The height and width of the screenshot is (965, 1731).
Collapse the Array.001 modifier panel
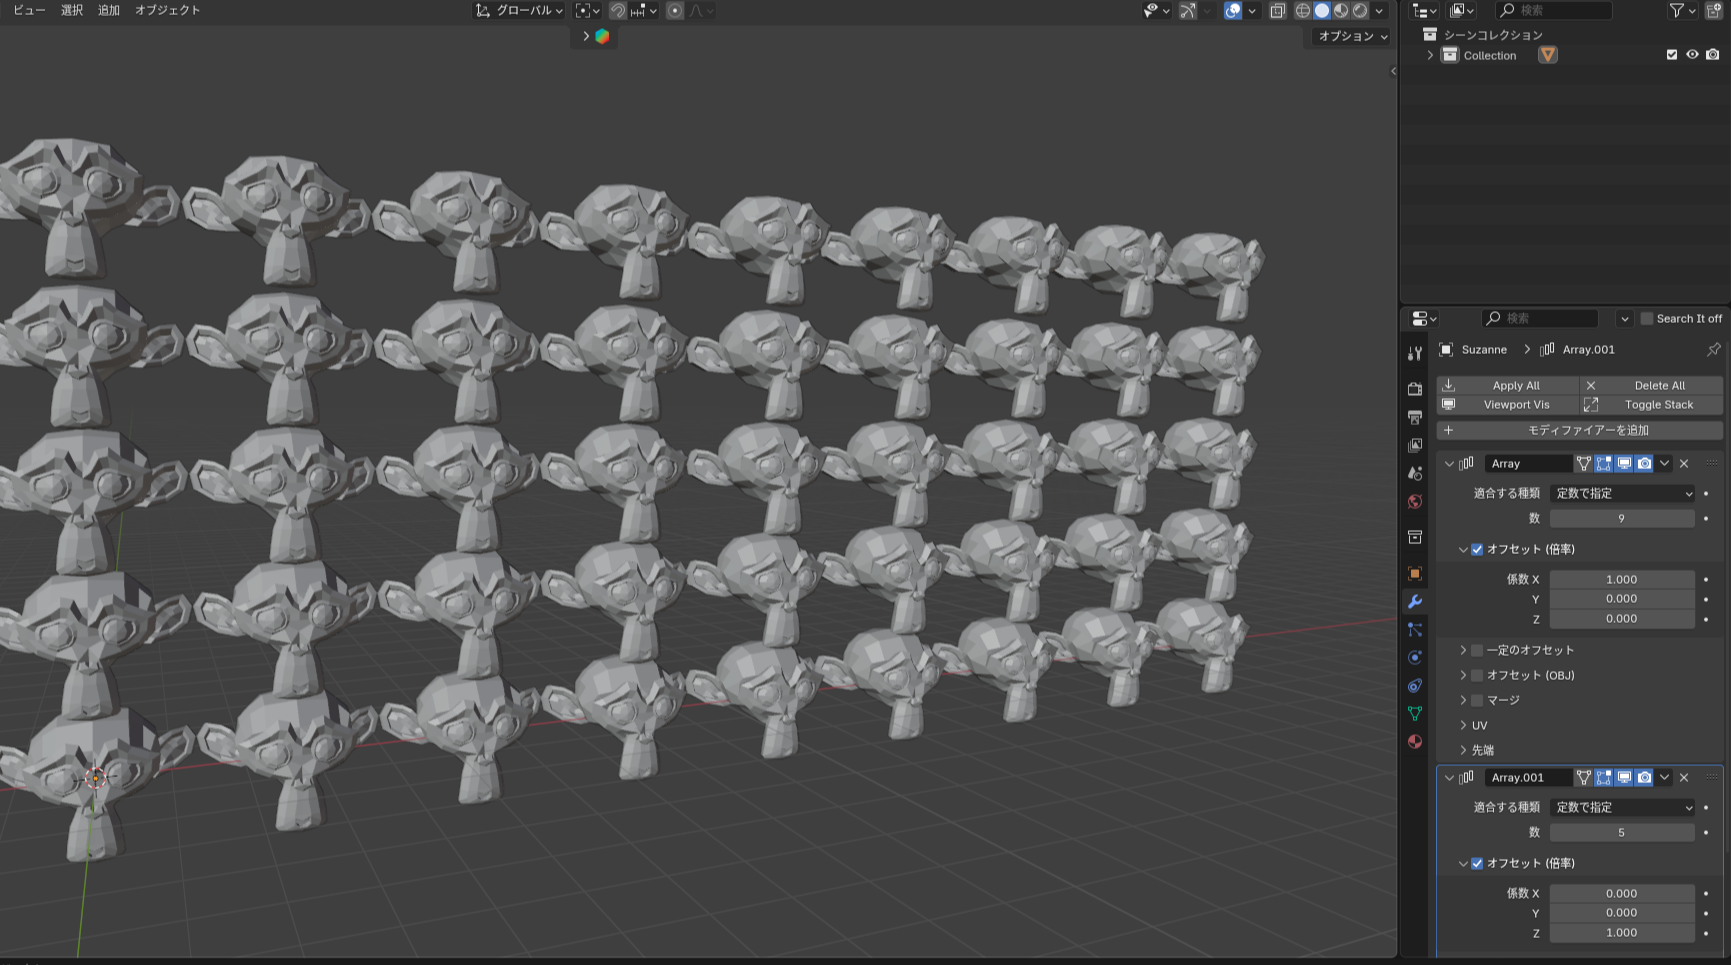coord(1449,777)
